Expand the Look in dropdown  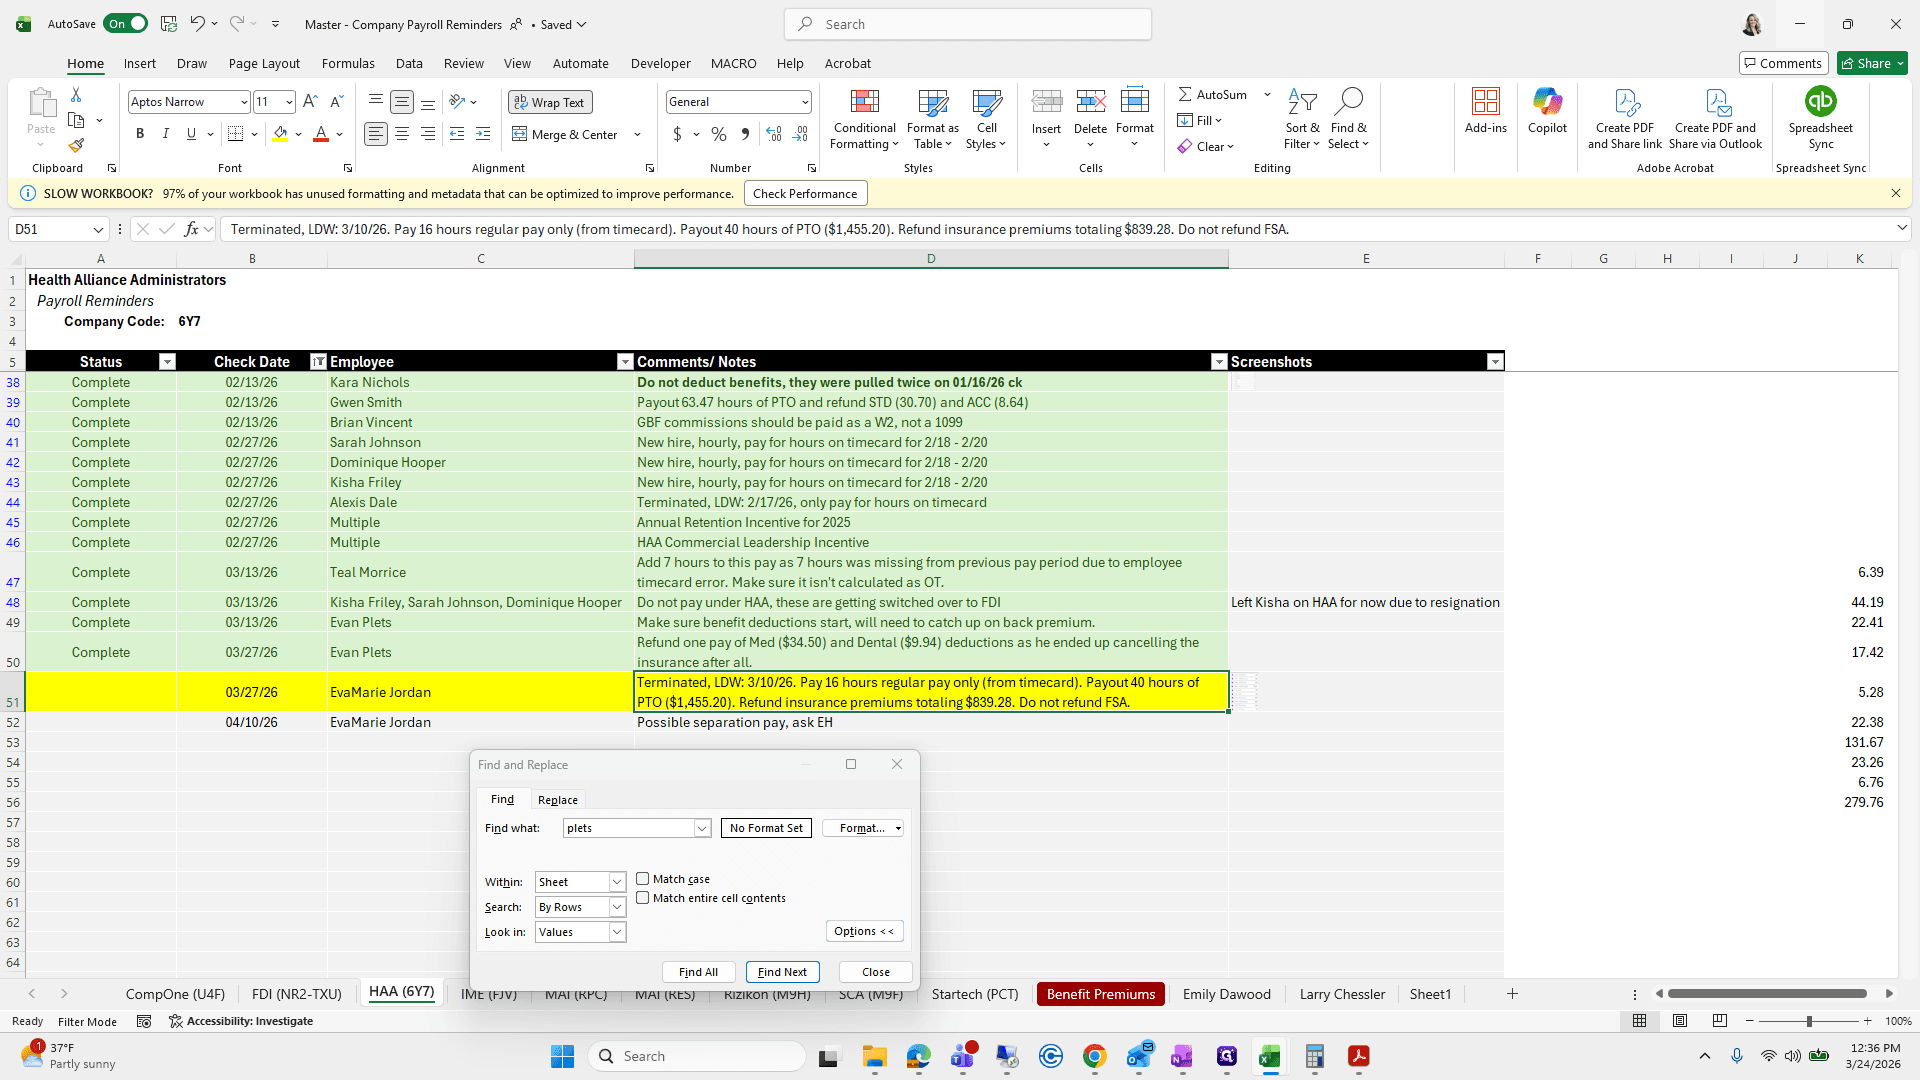pos(617,932)
